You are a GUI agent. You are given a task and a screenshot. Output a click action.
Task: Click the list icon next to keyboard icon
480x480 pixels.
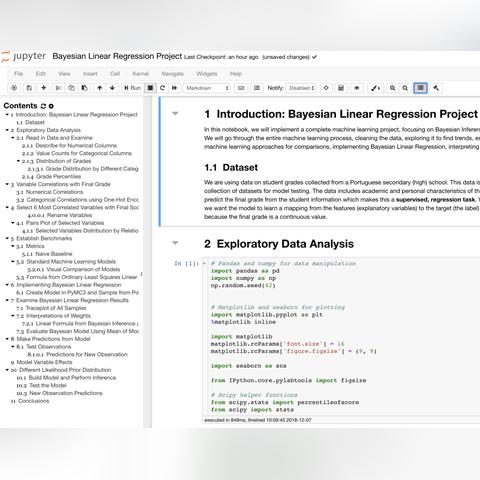click(x=257, y=88)
